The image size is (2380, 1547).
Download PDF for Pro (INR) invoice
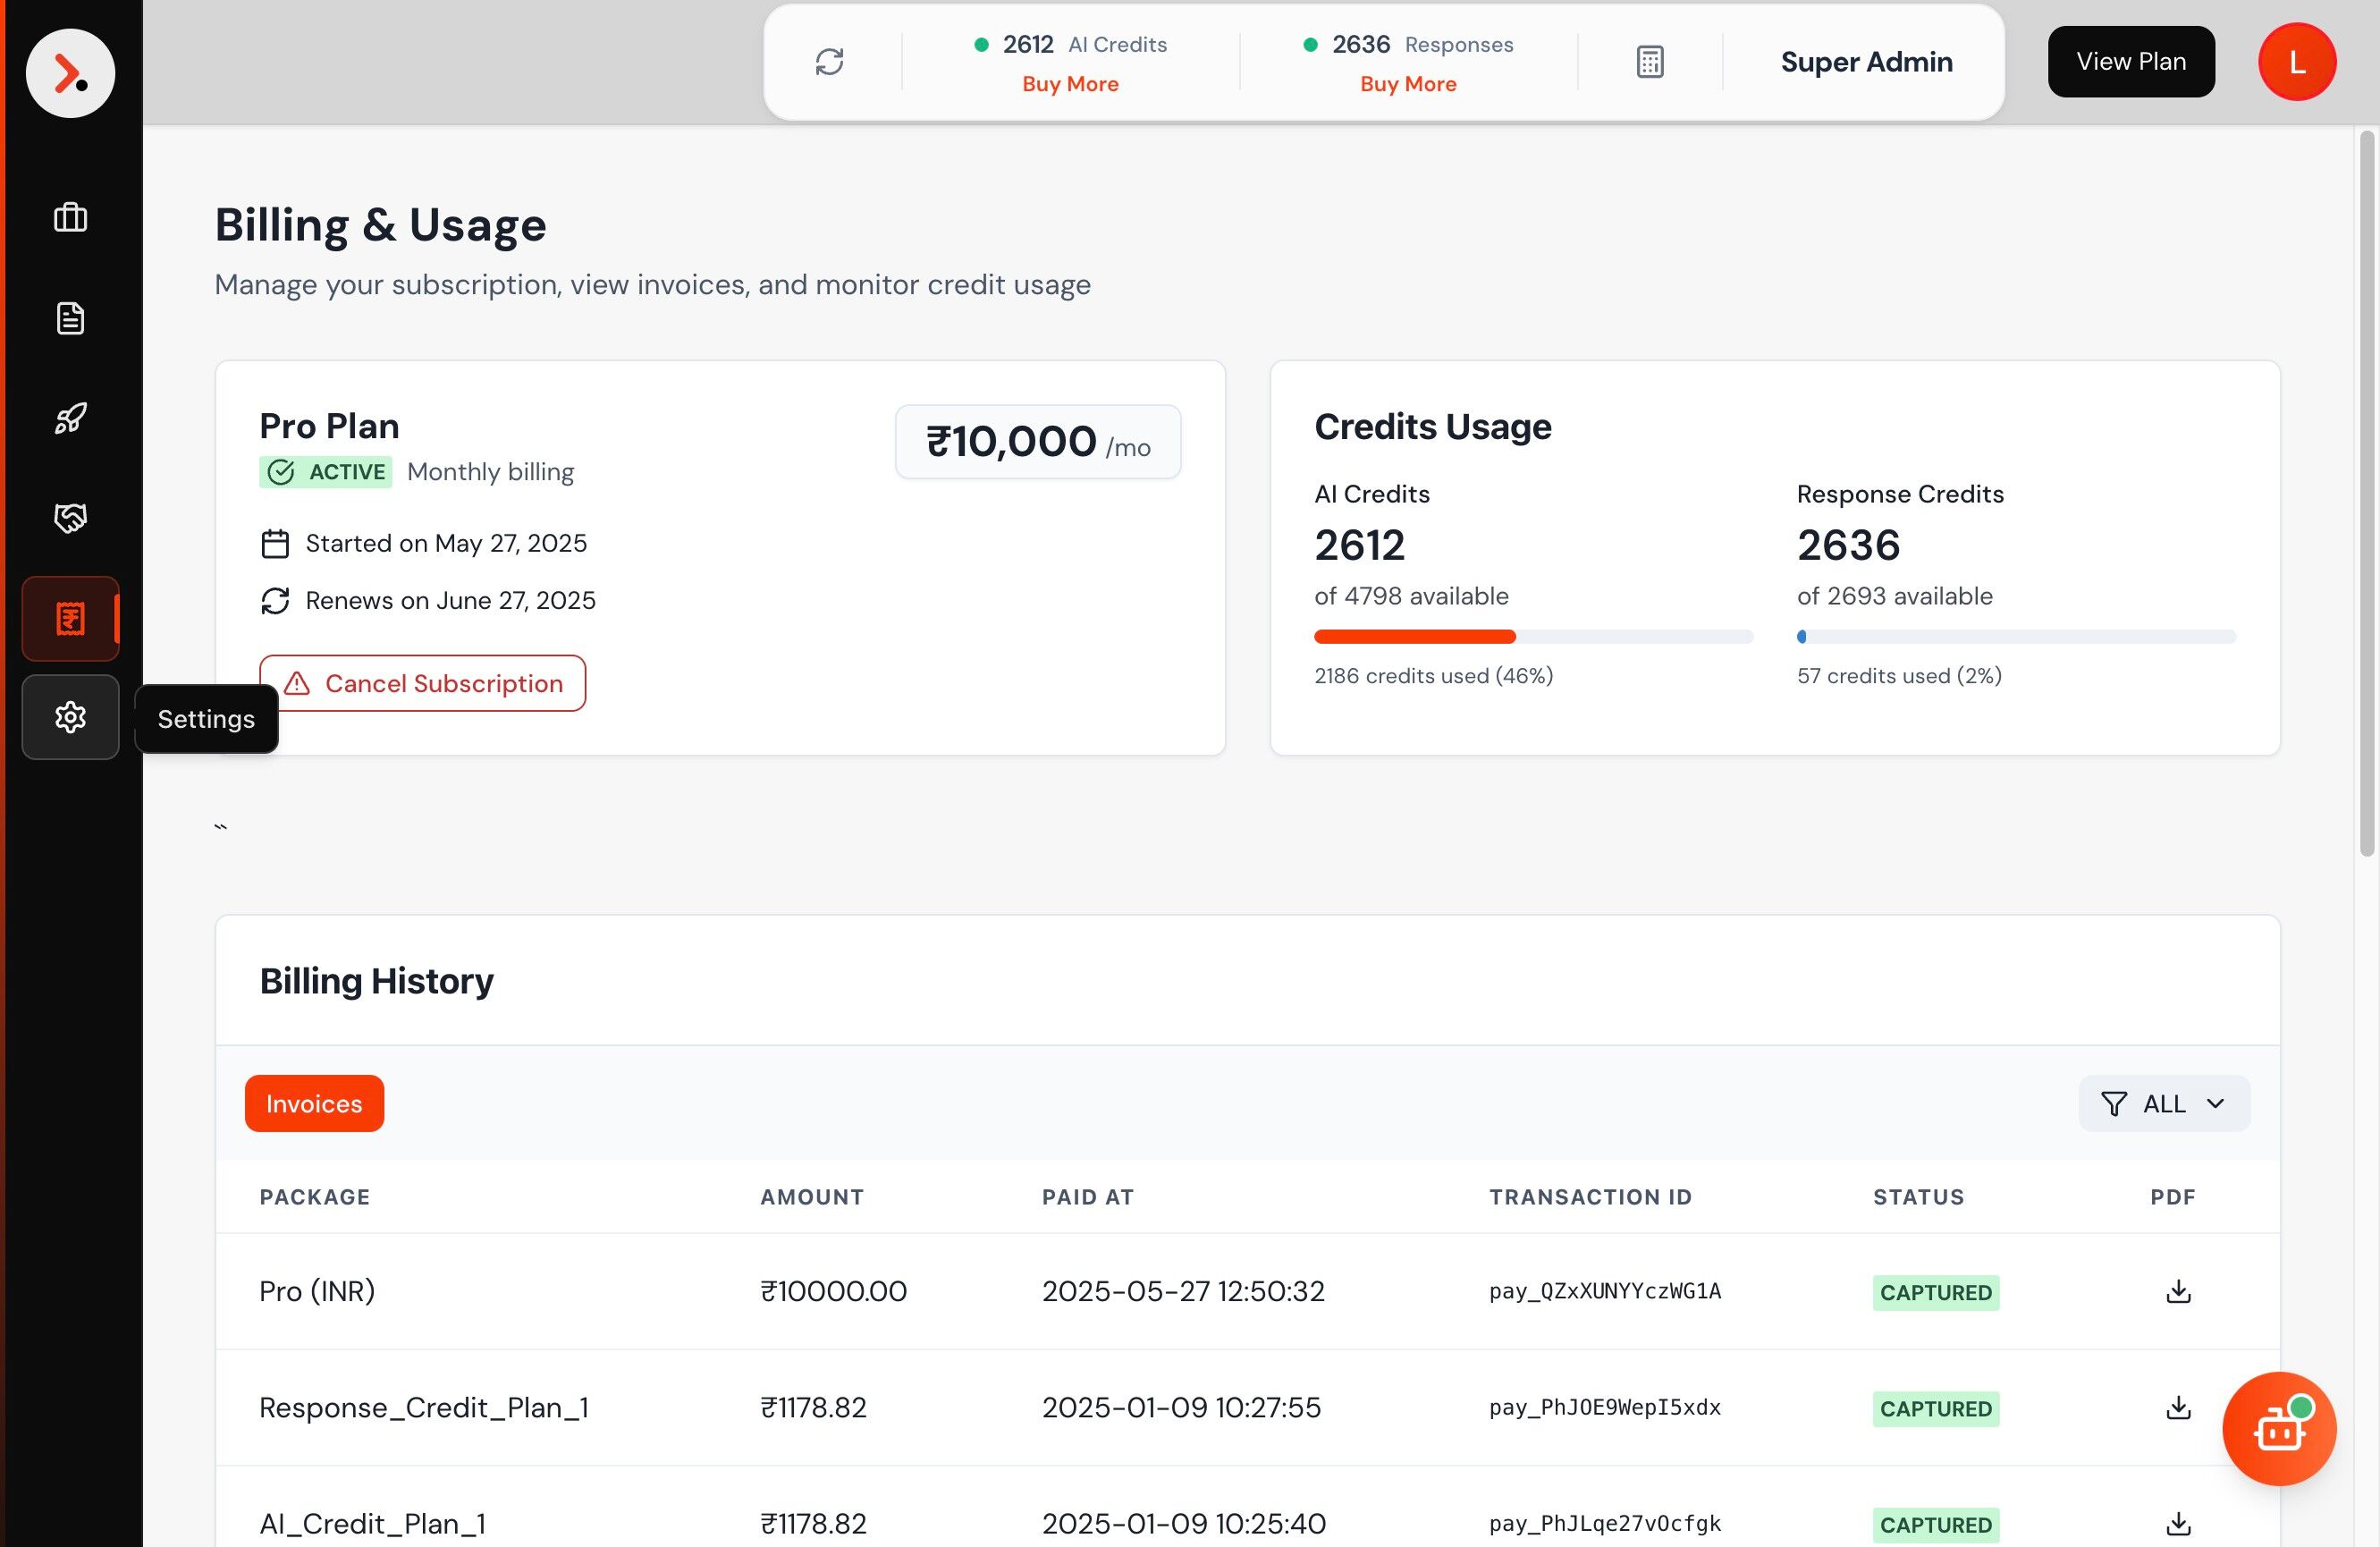[2177, 1291]
